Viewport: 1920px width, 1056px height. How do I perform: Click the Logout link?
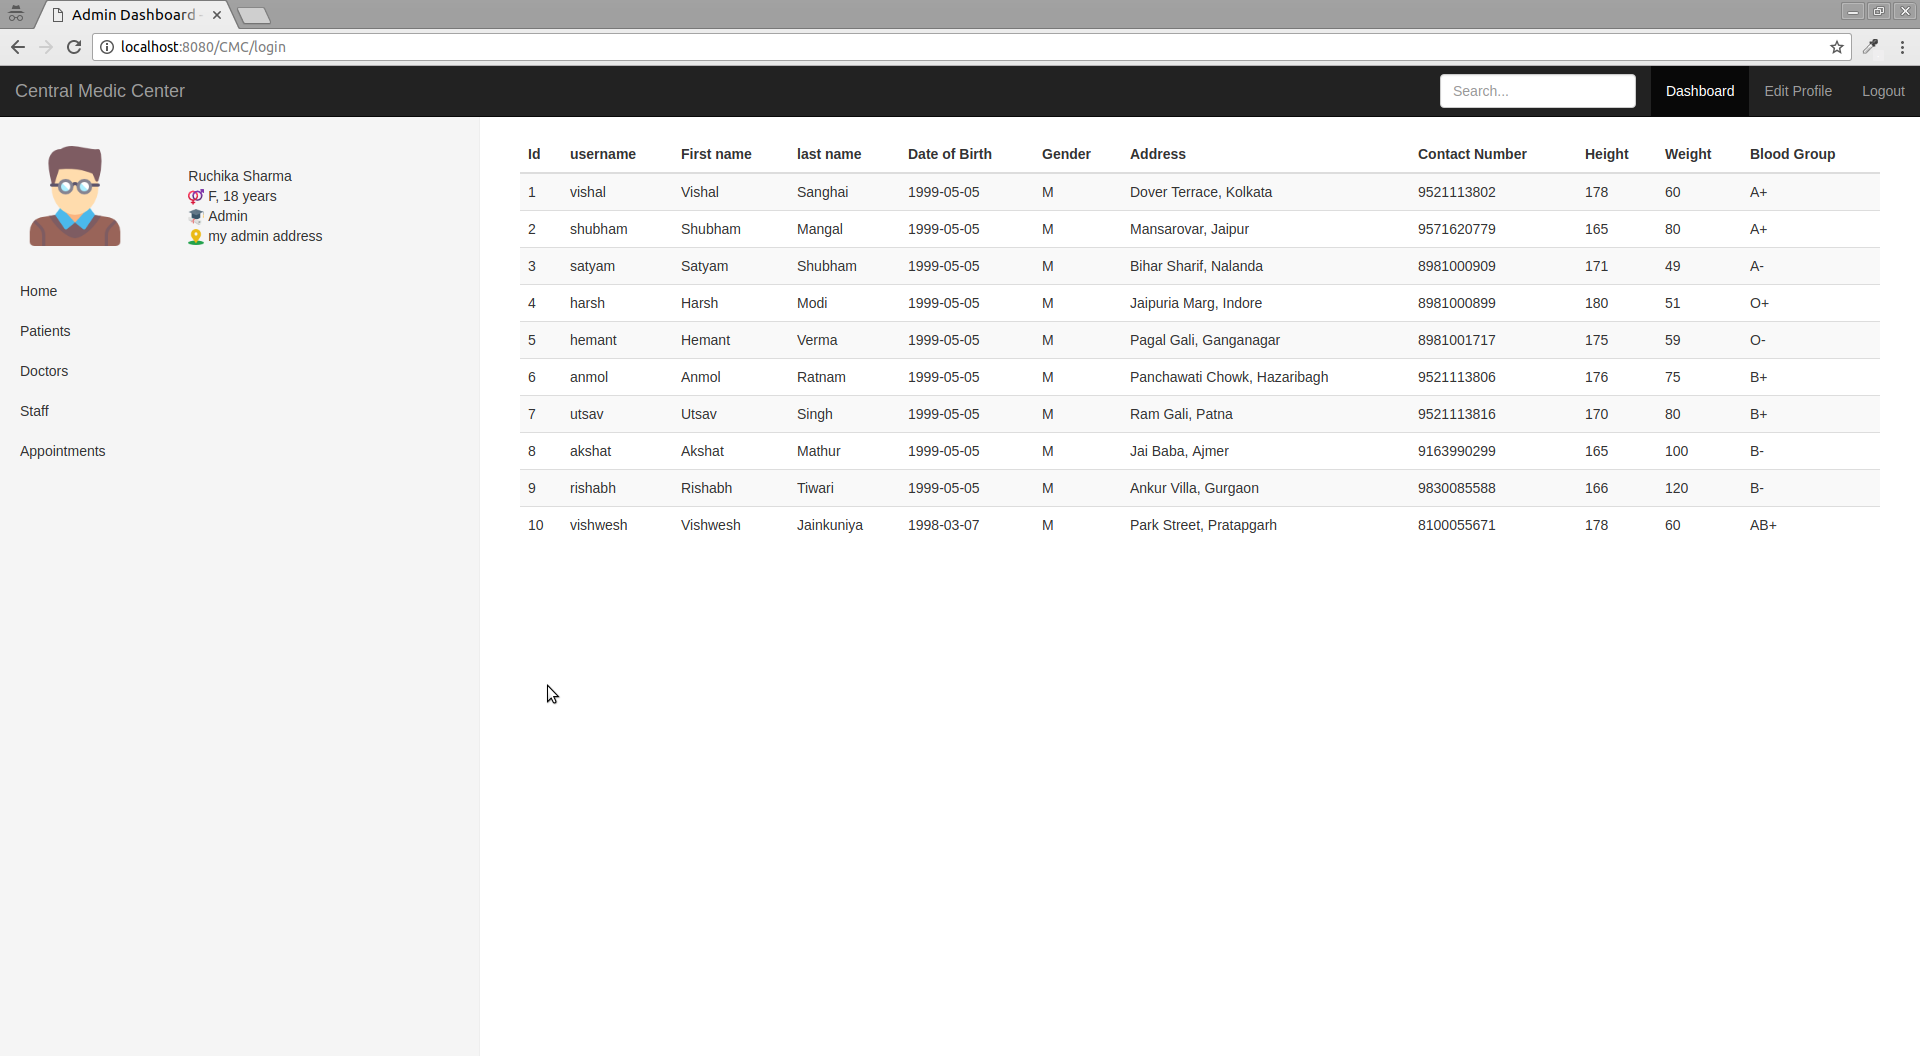coord(1882,91)
